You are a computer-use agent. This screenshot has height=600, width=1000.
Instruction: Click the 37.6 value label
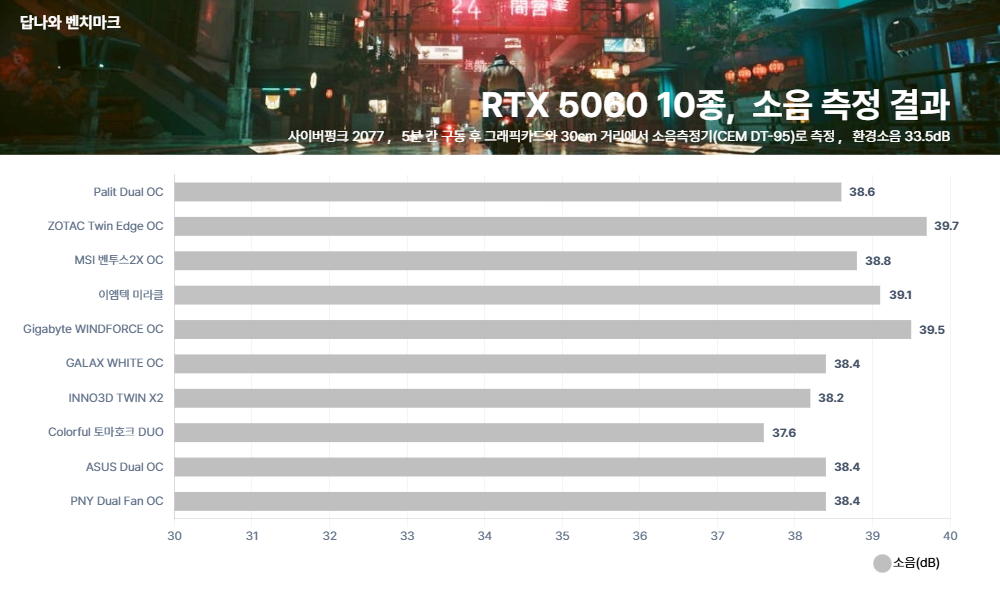[784, 433]
